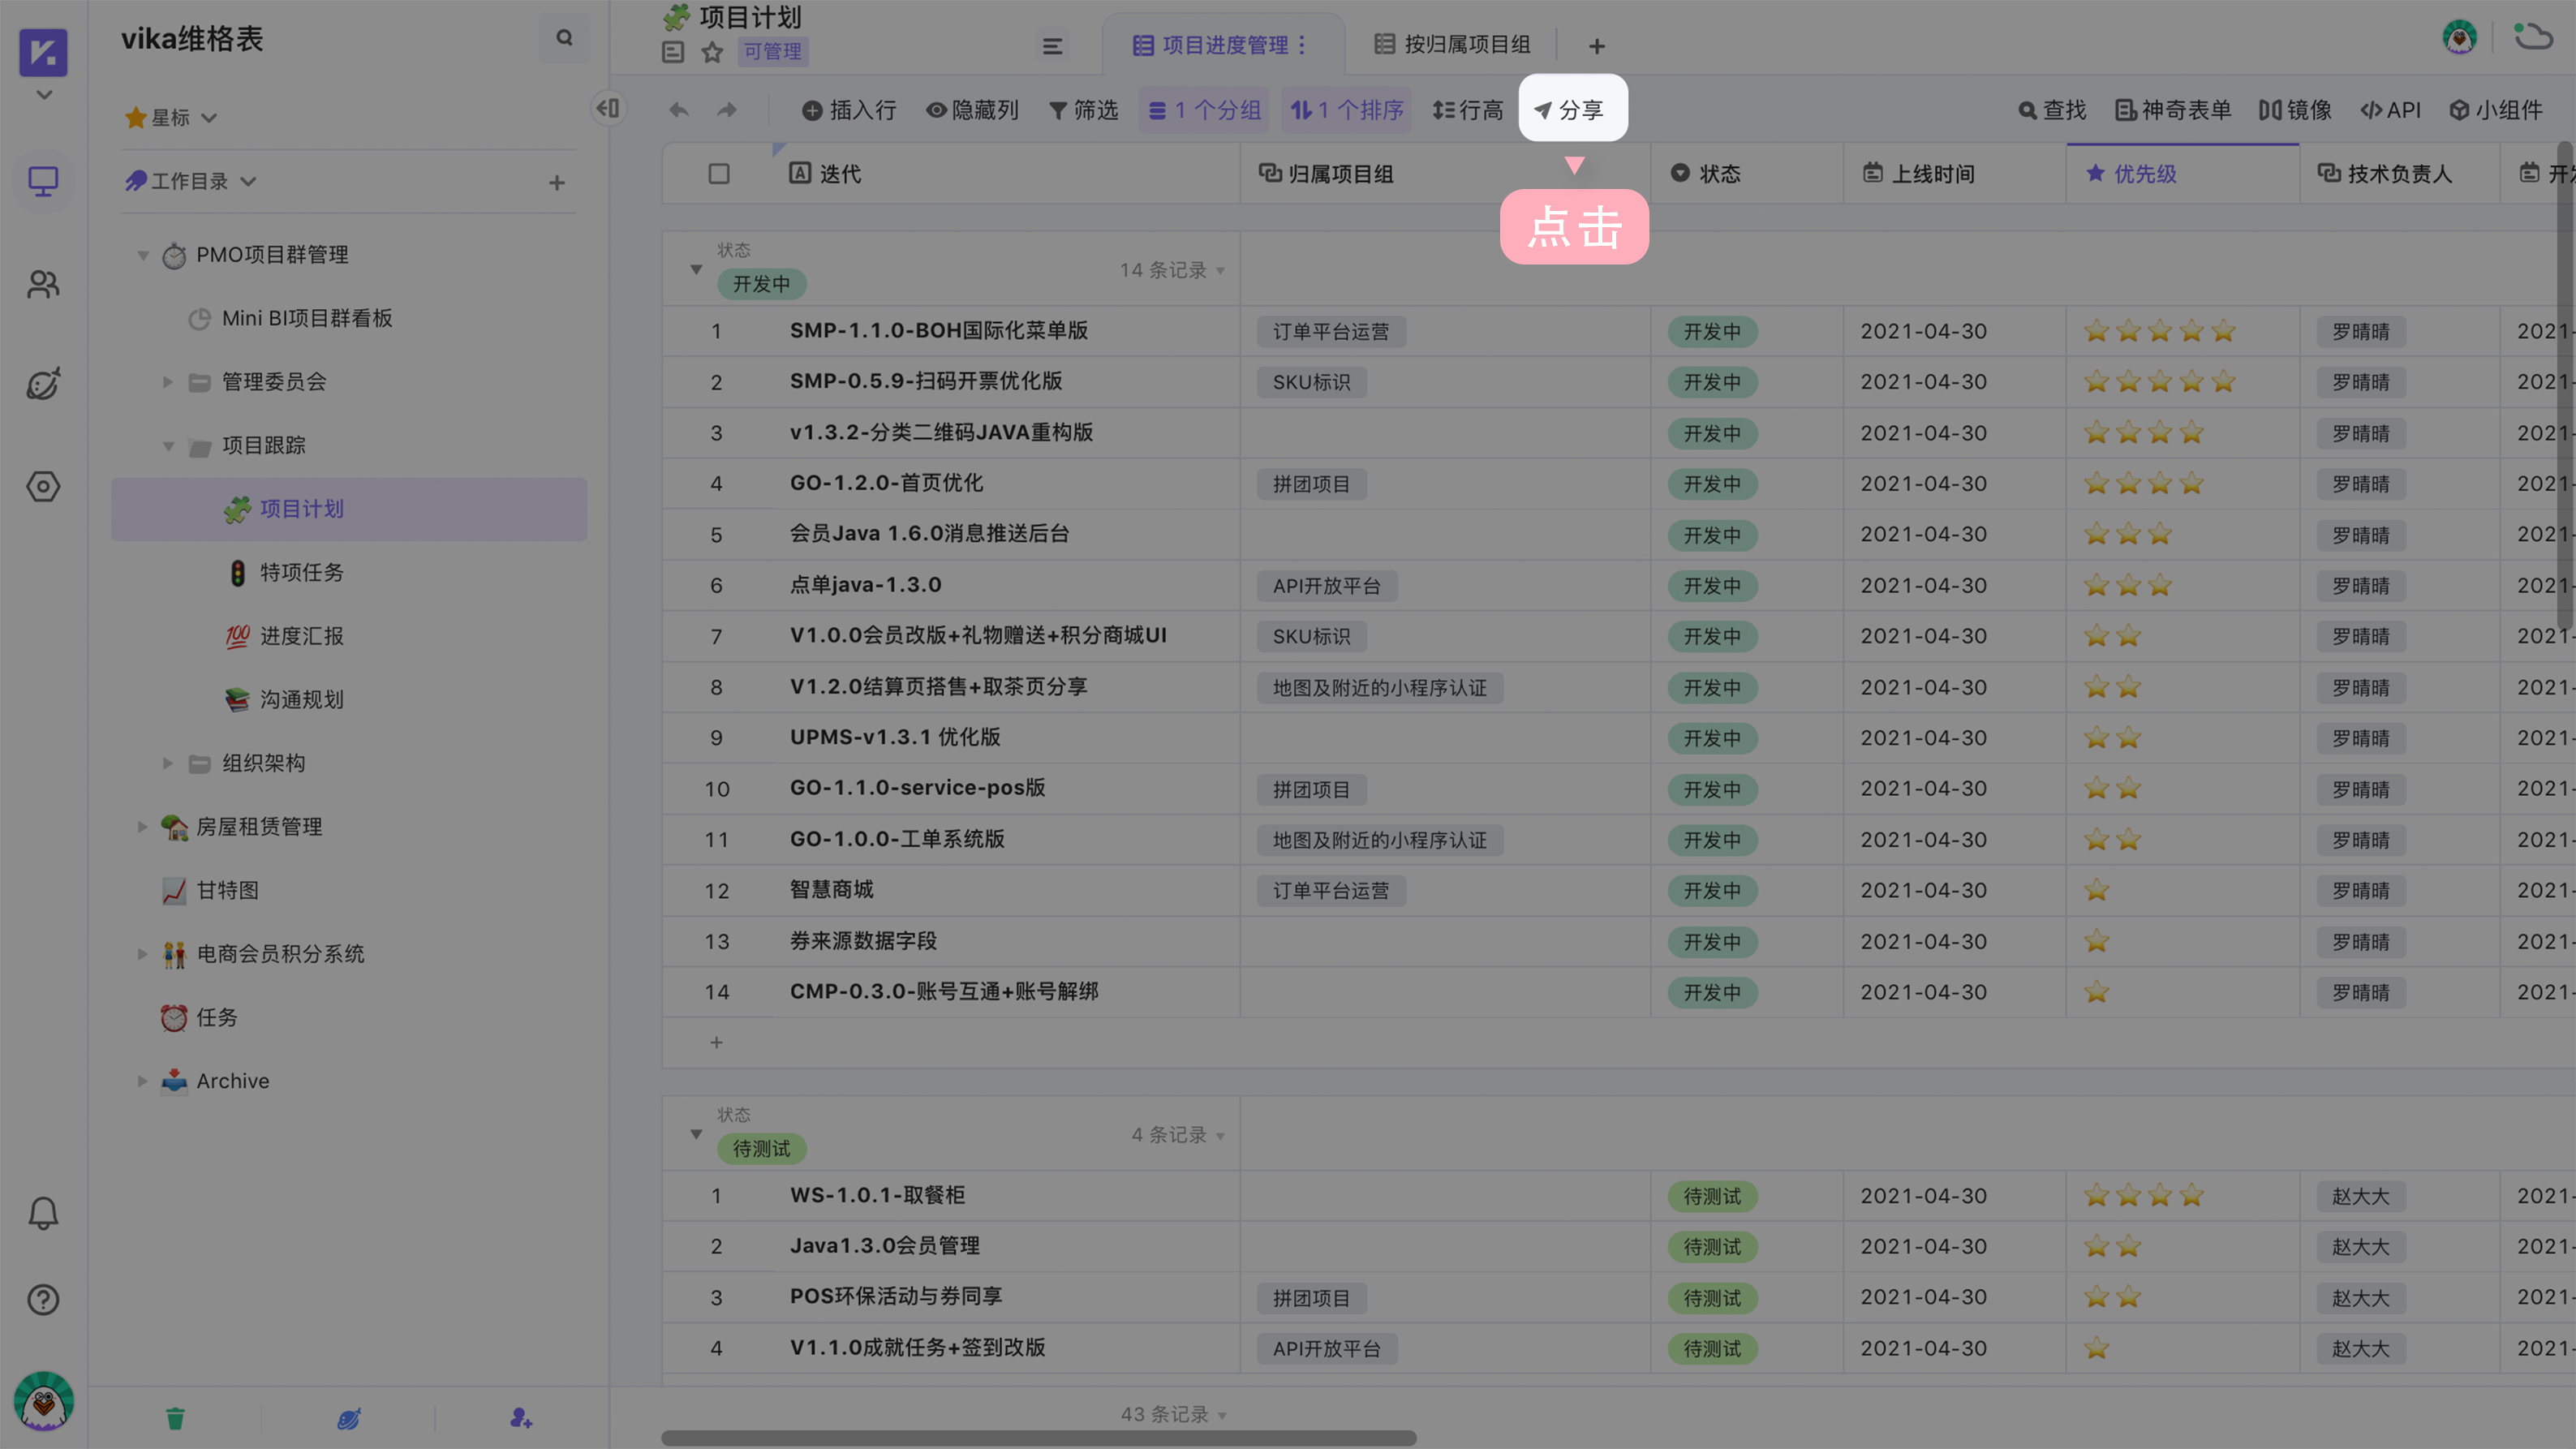Check the select-all checkbox in header
This screenshot has height=1449, width=2576.
coord(718,174)
